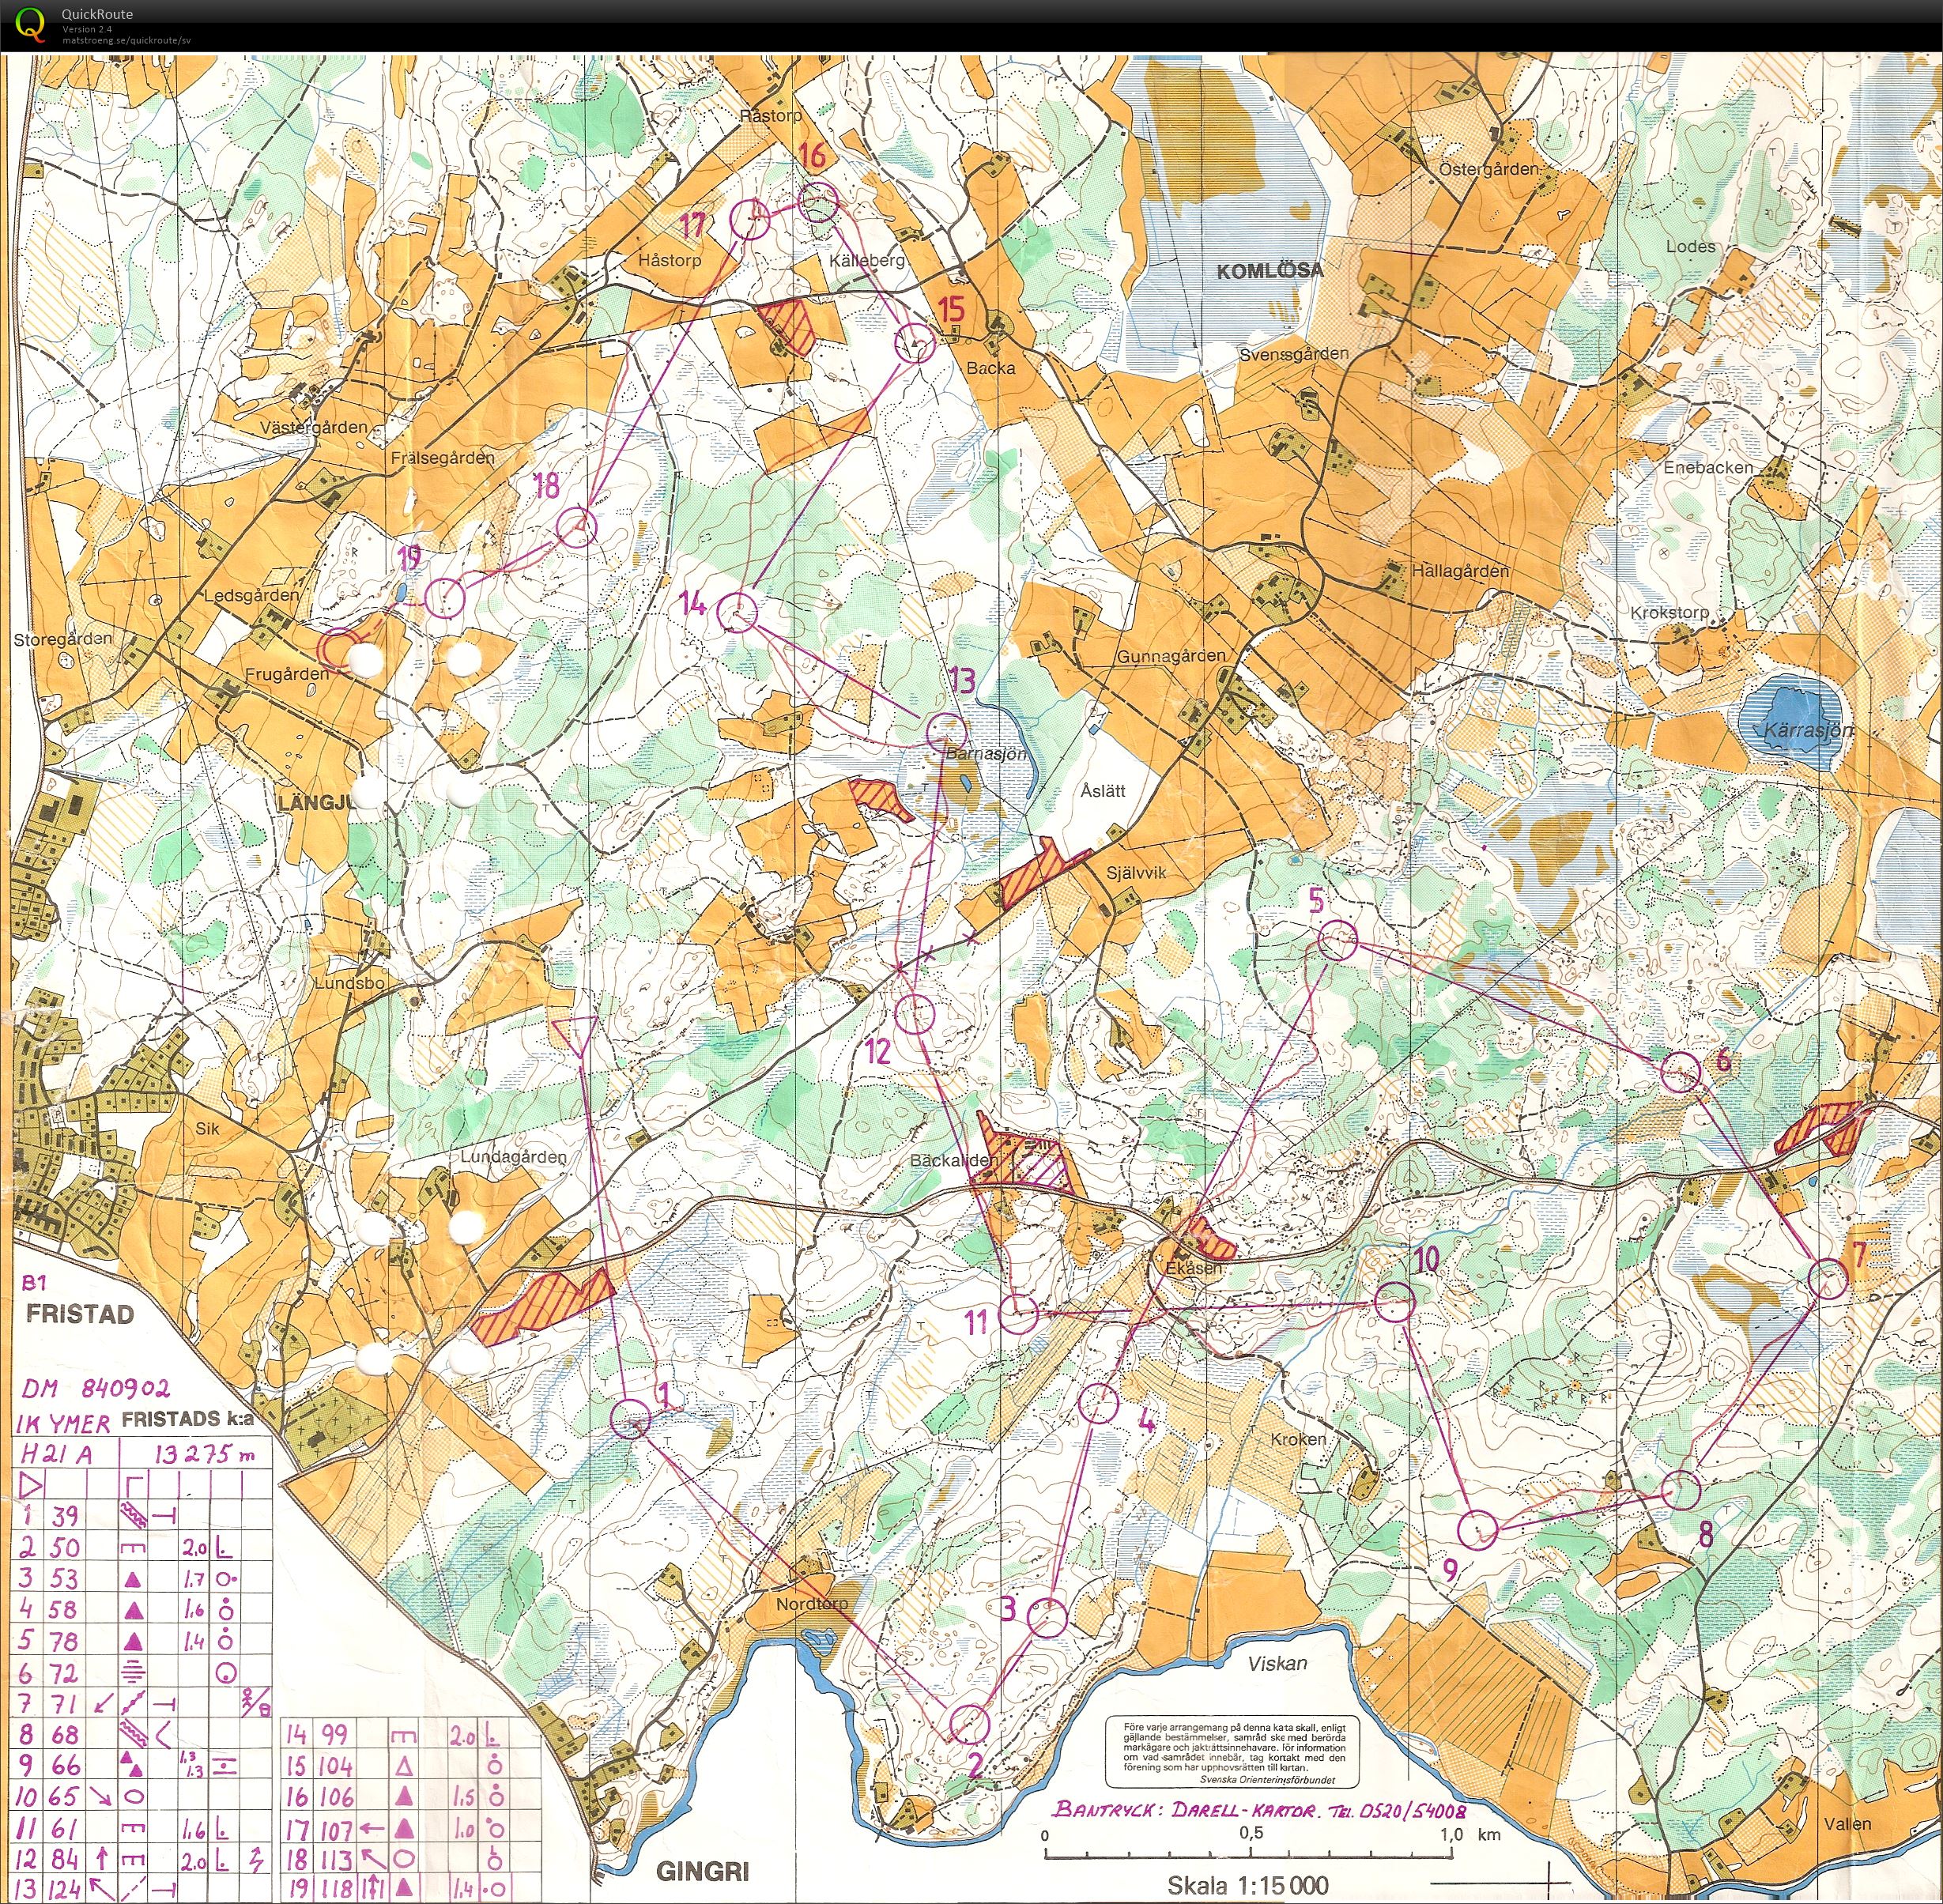Click the QuickRoute Q logo icon

tap(29, 24)
